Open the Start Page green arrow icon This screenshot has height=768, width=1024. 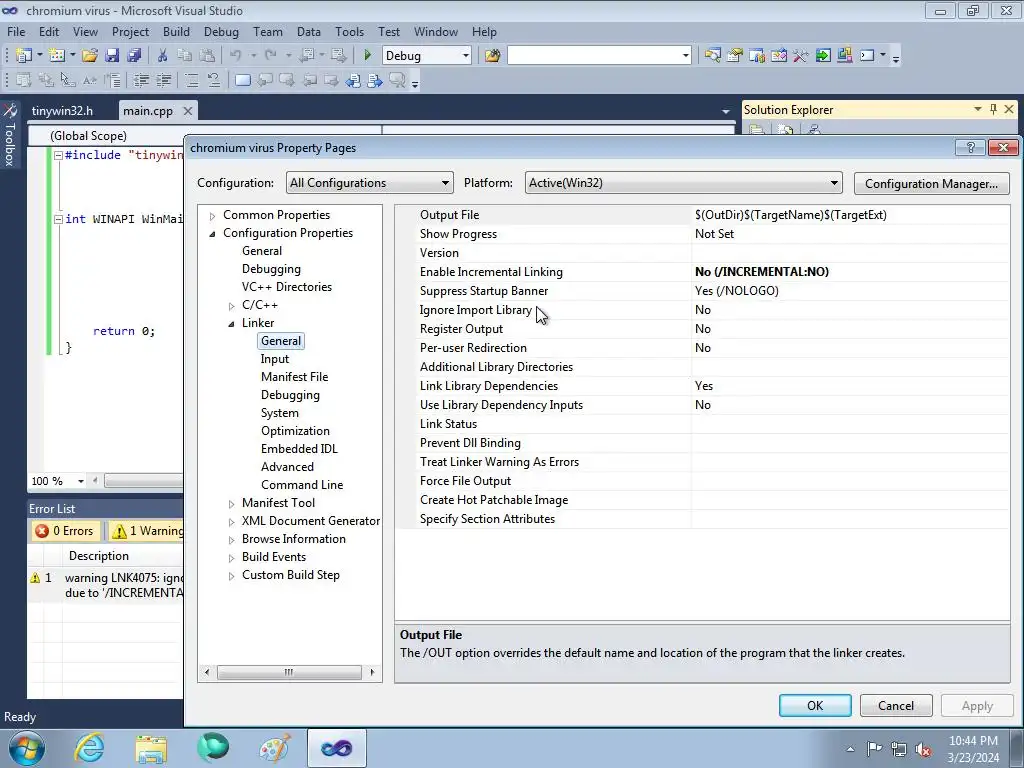tap(823, 56)
